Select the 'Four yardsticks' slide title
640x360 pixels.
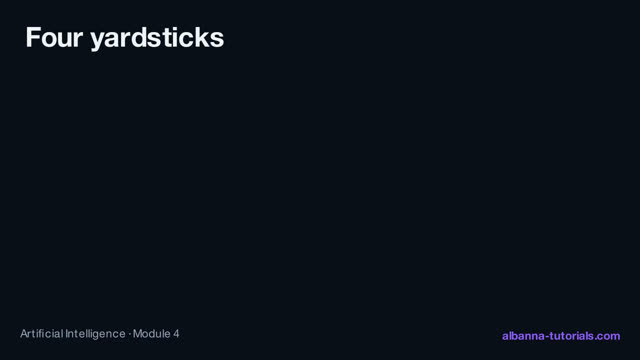pos(125,38)
